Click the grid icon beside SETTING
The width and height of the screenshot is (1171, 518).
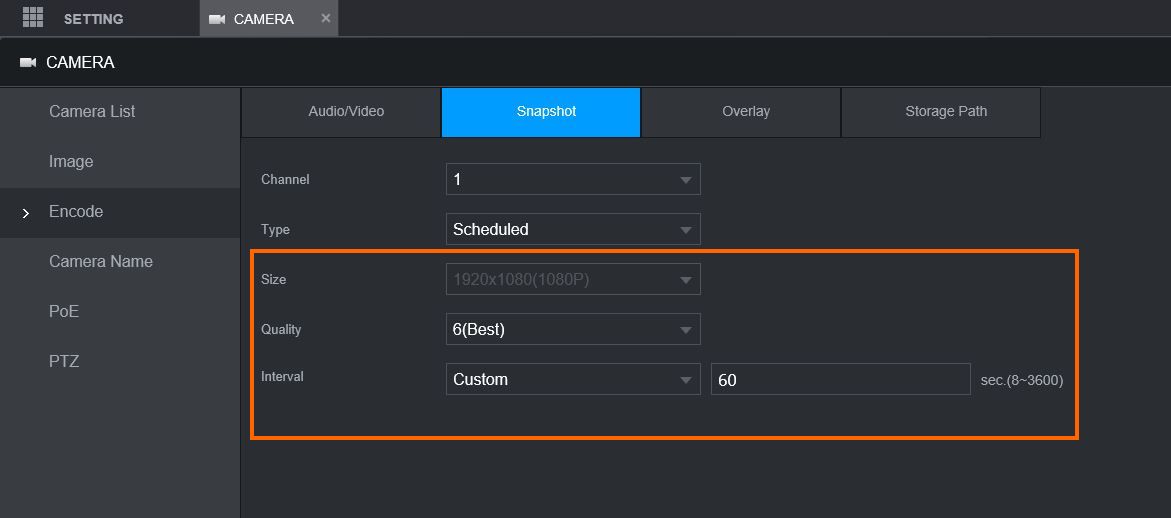[33, 18]
